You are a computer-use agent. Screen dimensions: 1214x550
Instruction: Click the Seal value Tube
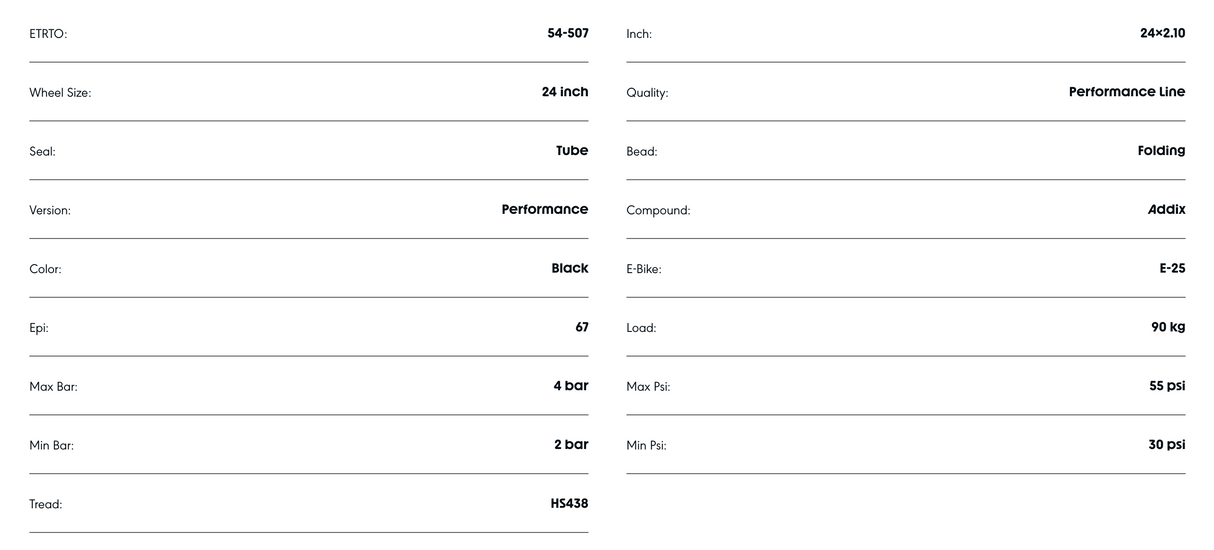tap(572, 151)
